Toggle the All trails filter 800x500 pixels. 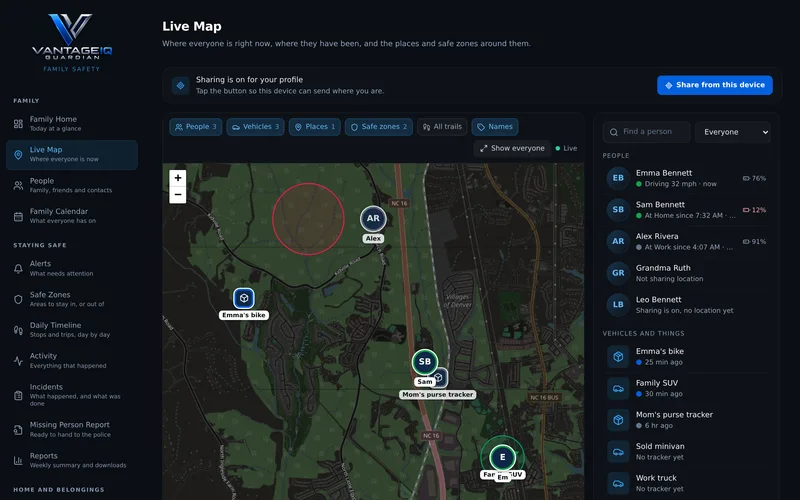pos(442,127)
